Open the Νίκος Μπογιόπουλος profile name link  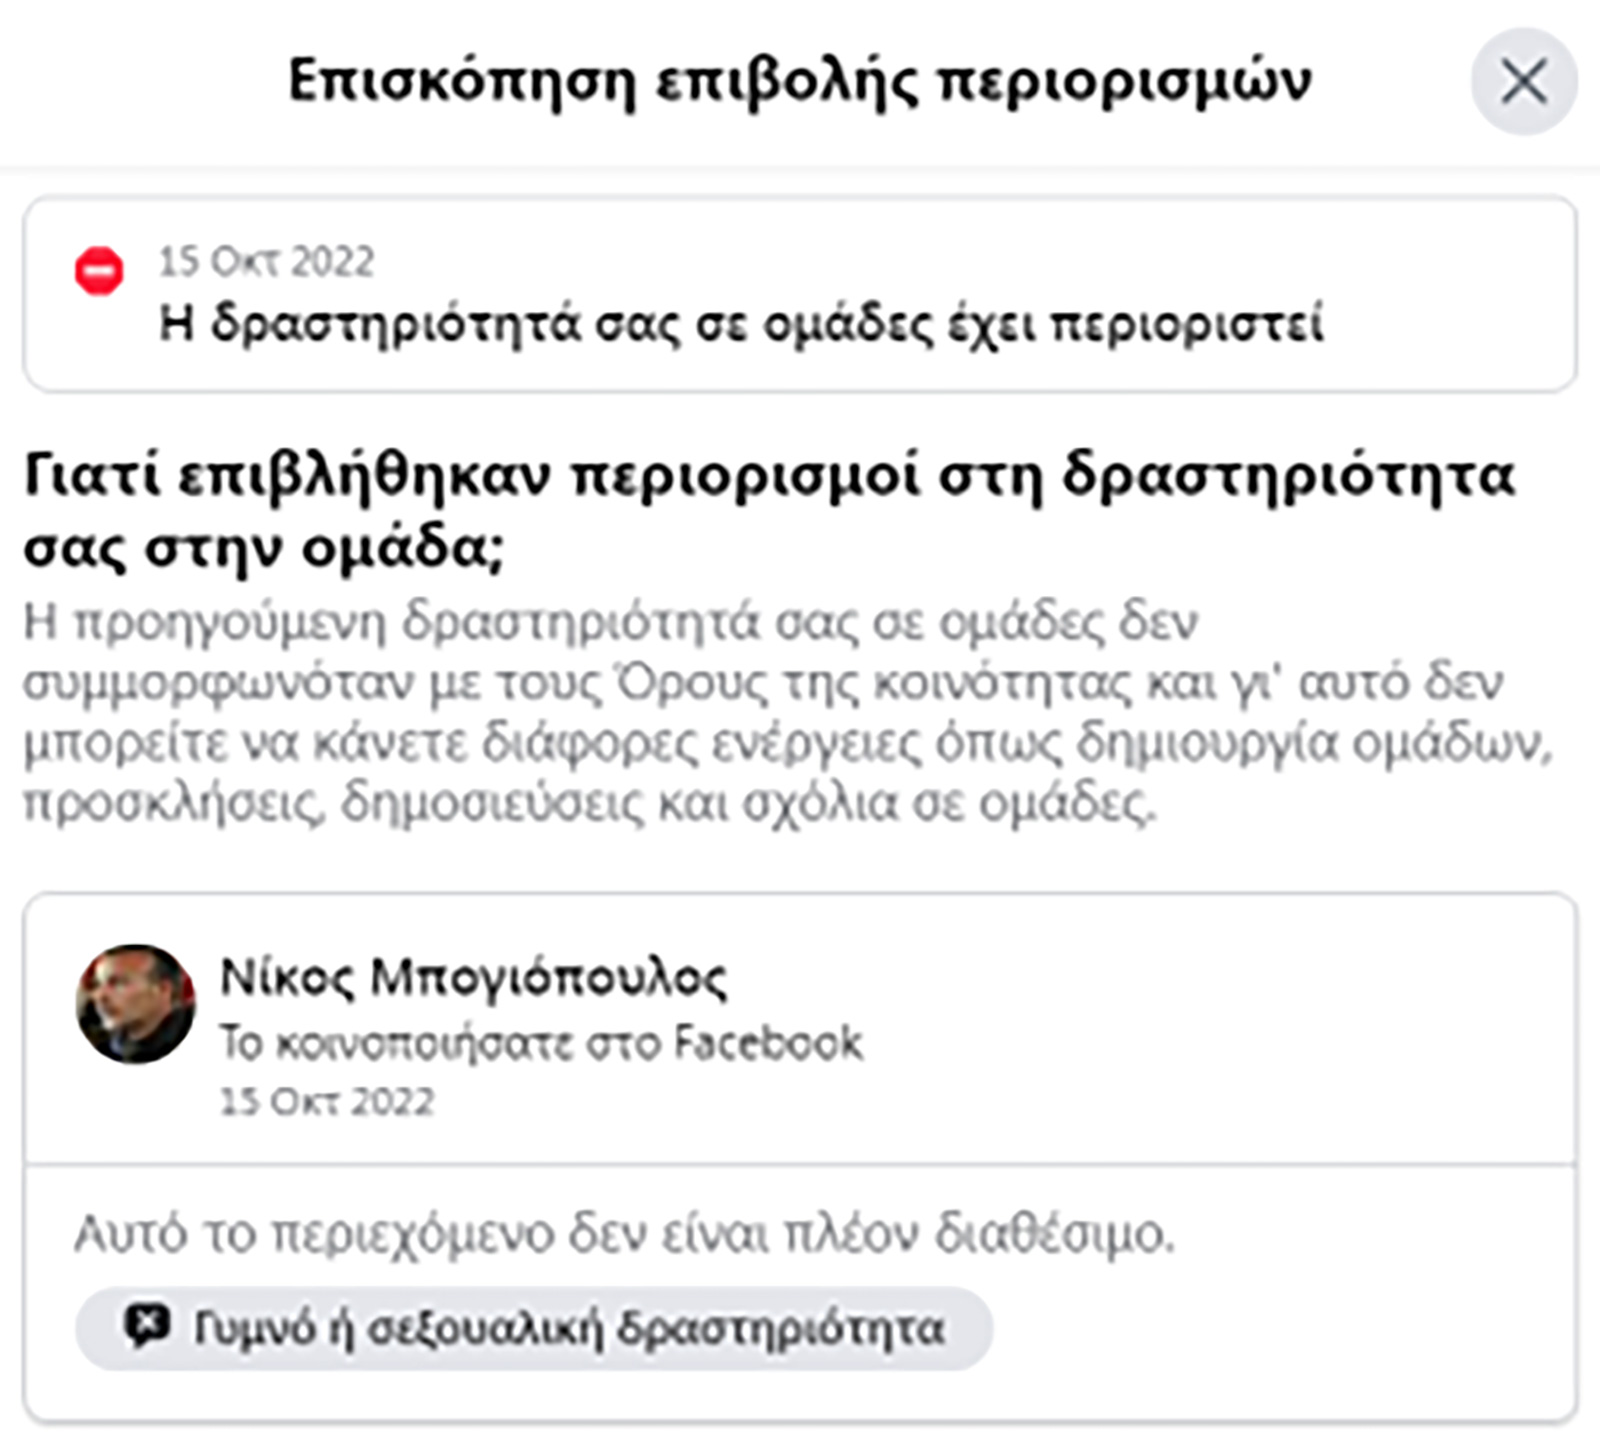coord(473,978)
